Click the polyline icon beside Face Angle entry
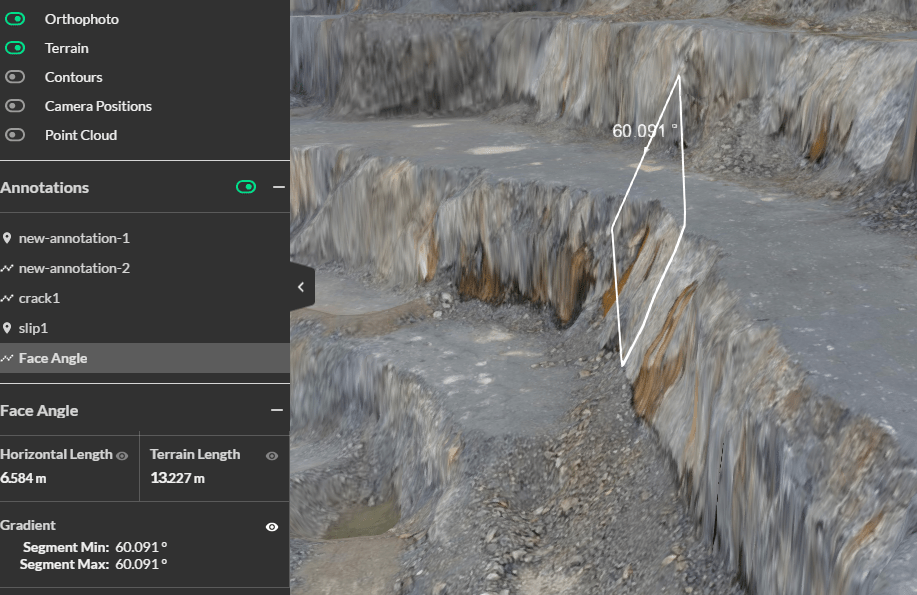Image resolution: width=917 pixels, height=595 pixels. pyautogui.click(x=10, y=358)
